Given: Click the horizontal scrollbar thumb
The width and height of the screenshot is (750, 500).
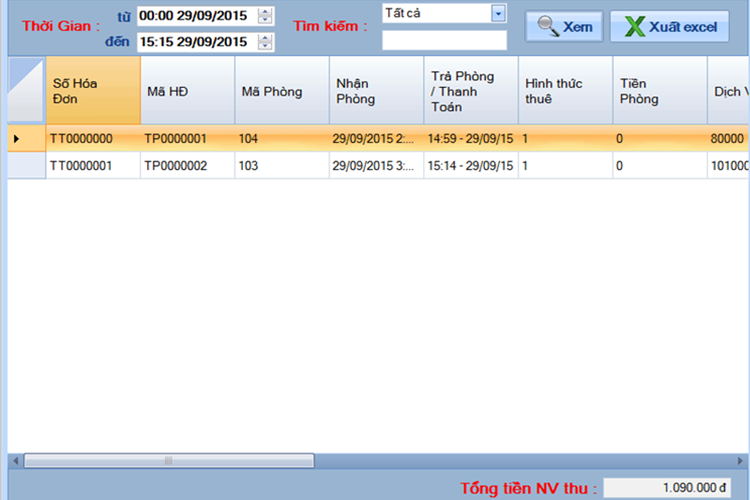Looking at the screenshot, I should 169,461.
